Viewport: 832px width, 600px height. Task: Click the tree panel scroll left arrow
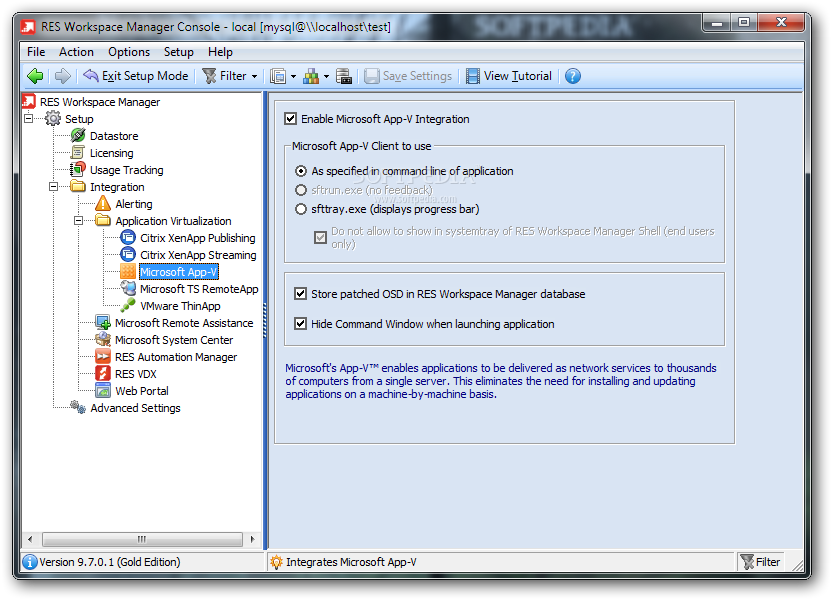click(30, 539)
